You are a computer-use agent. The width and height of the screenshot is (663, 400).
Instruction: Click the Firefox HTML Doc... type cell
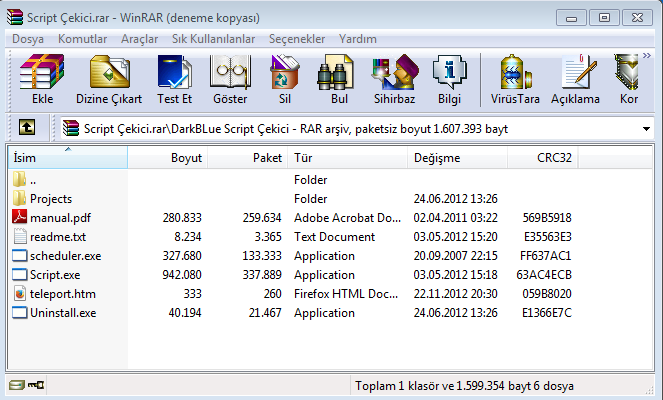[346, 294]
